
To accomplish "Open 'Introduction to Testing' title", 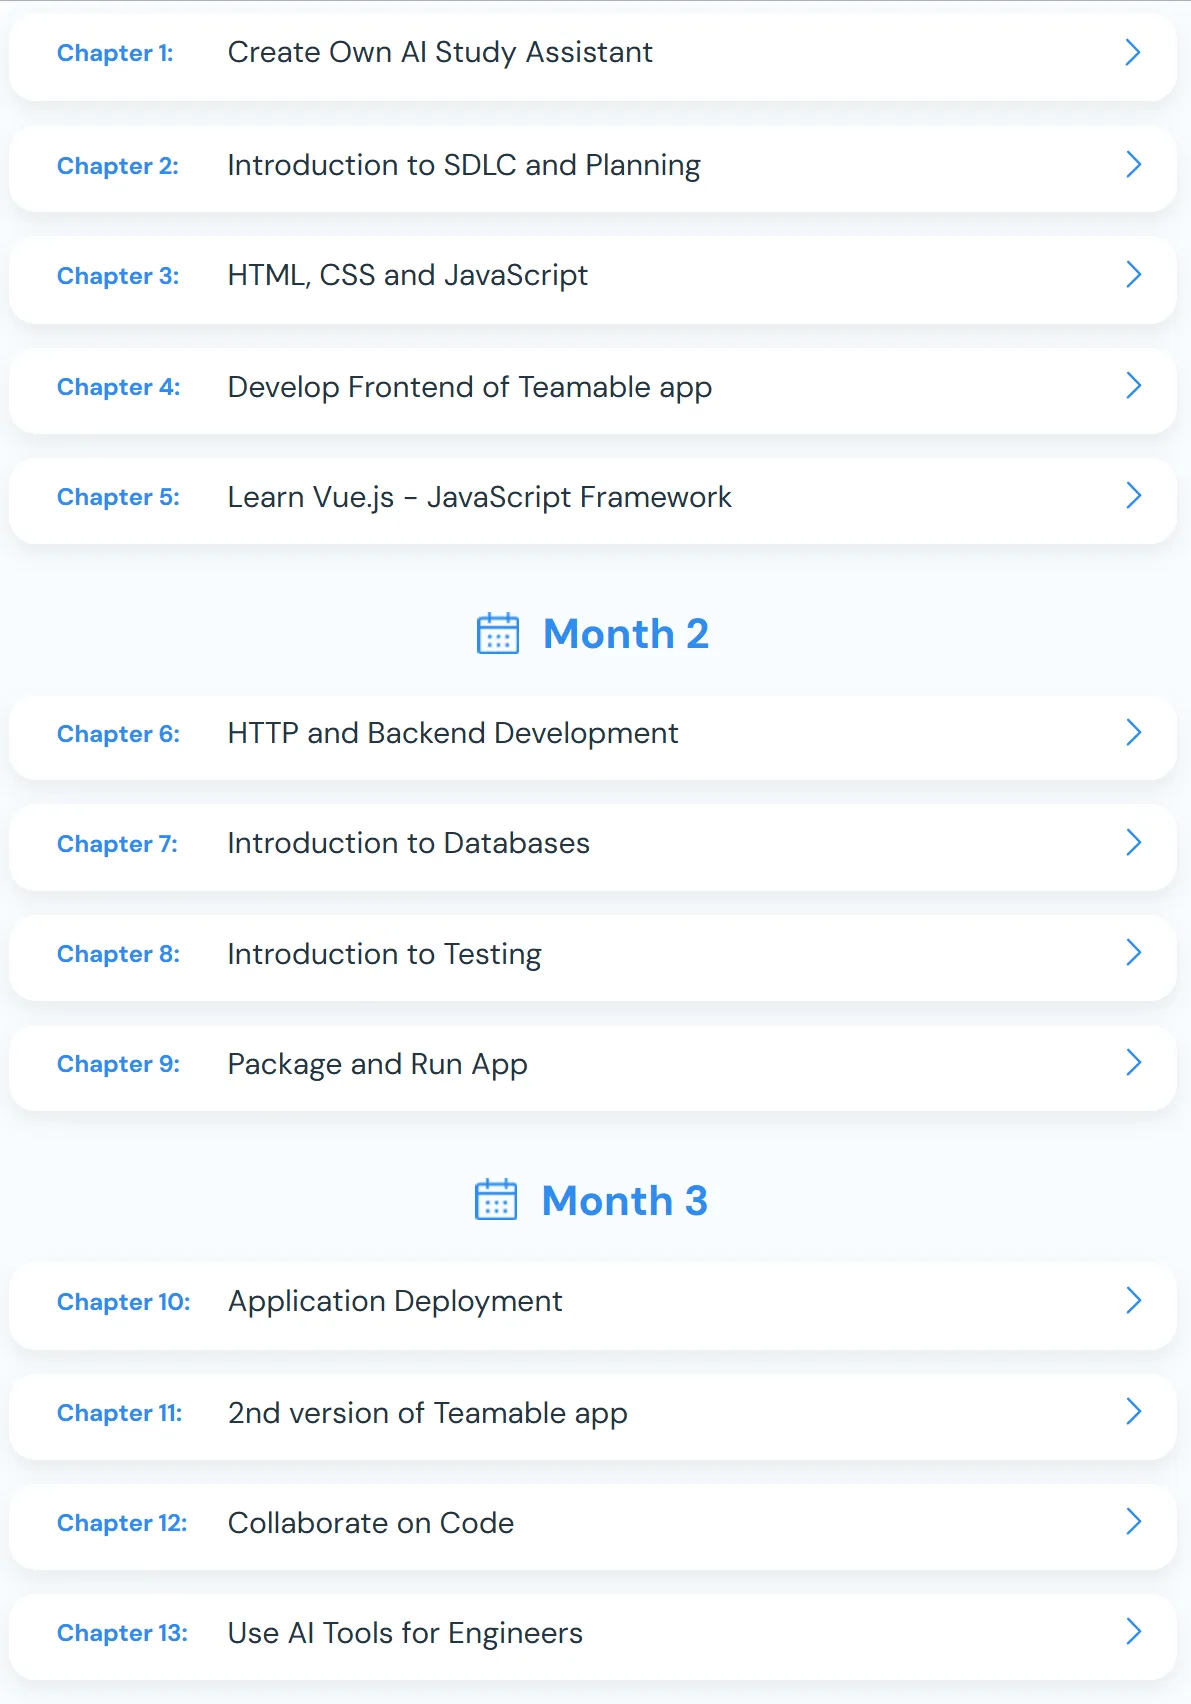I will 385,954.
